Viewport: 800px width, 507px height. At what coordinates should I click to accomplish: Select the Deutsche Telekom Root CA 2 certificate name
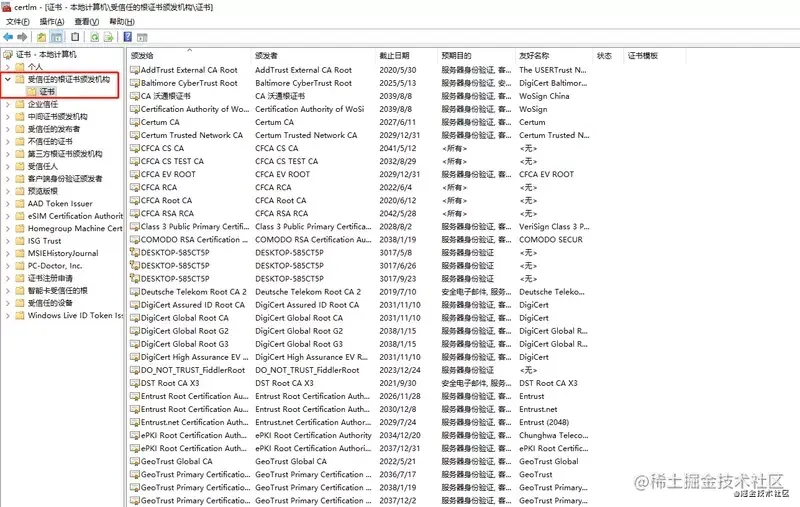pos(194,292)
